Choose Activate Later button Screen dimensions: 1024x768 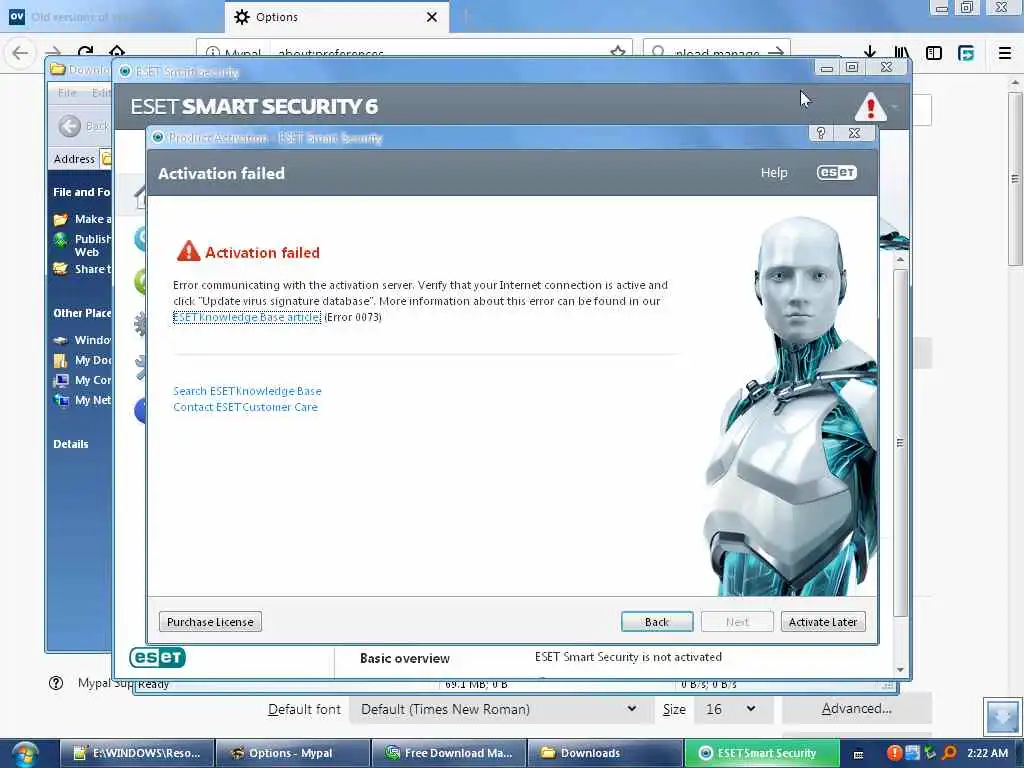coord(823,622)
